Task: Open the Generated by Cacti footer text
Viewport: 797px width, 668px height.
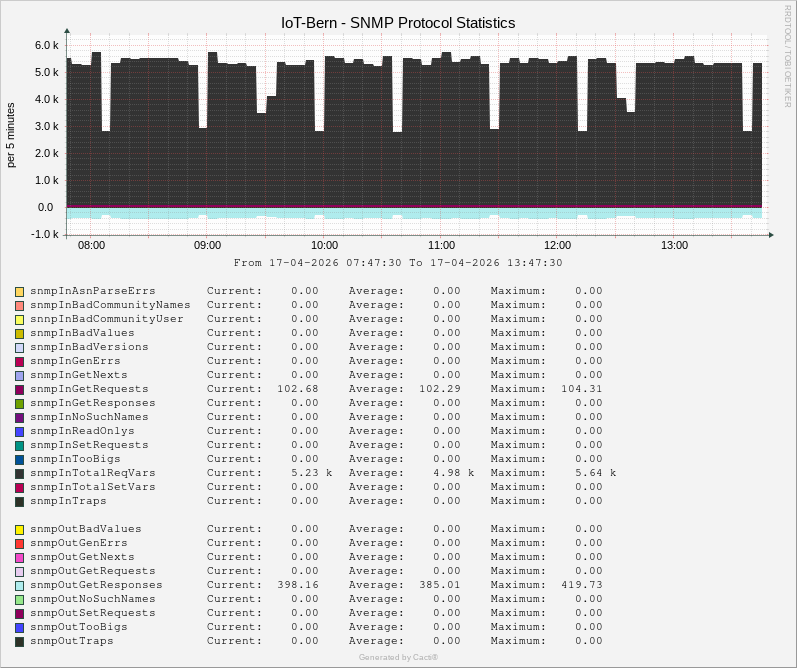Action: (x=398, y=657)
